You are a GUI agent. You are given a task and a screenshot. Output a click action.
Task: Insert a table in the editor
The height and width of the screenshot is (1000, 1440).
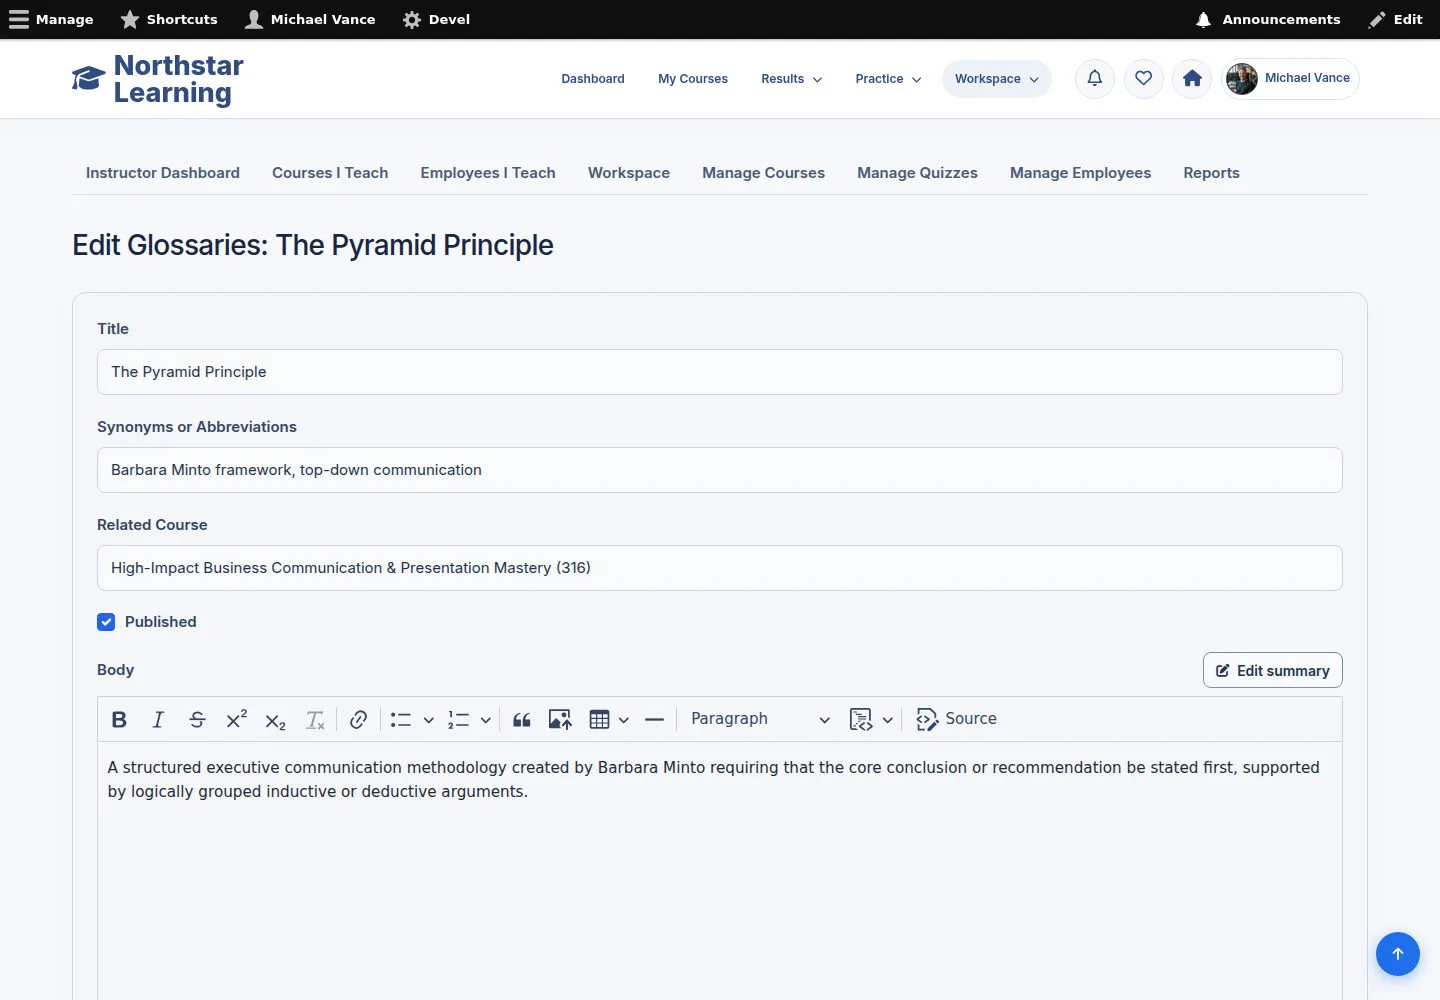[599, 719]
